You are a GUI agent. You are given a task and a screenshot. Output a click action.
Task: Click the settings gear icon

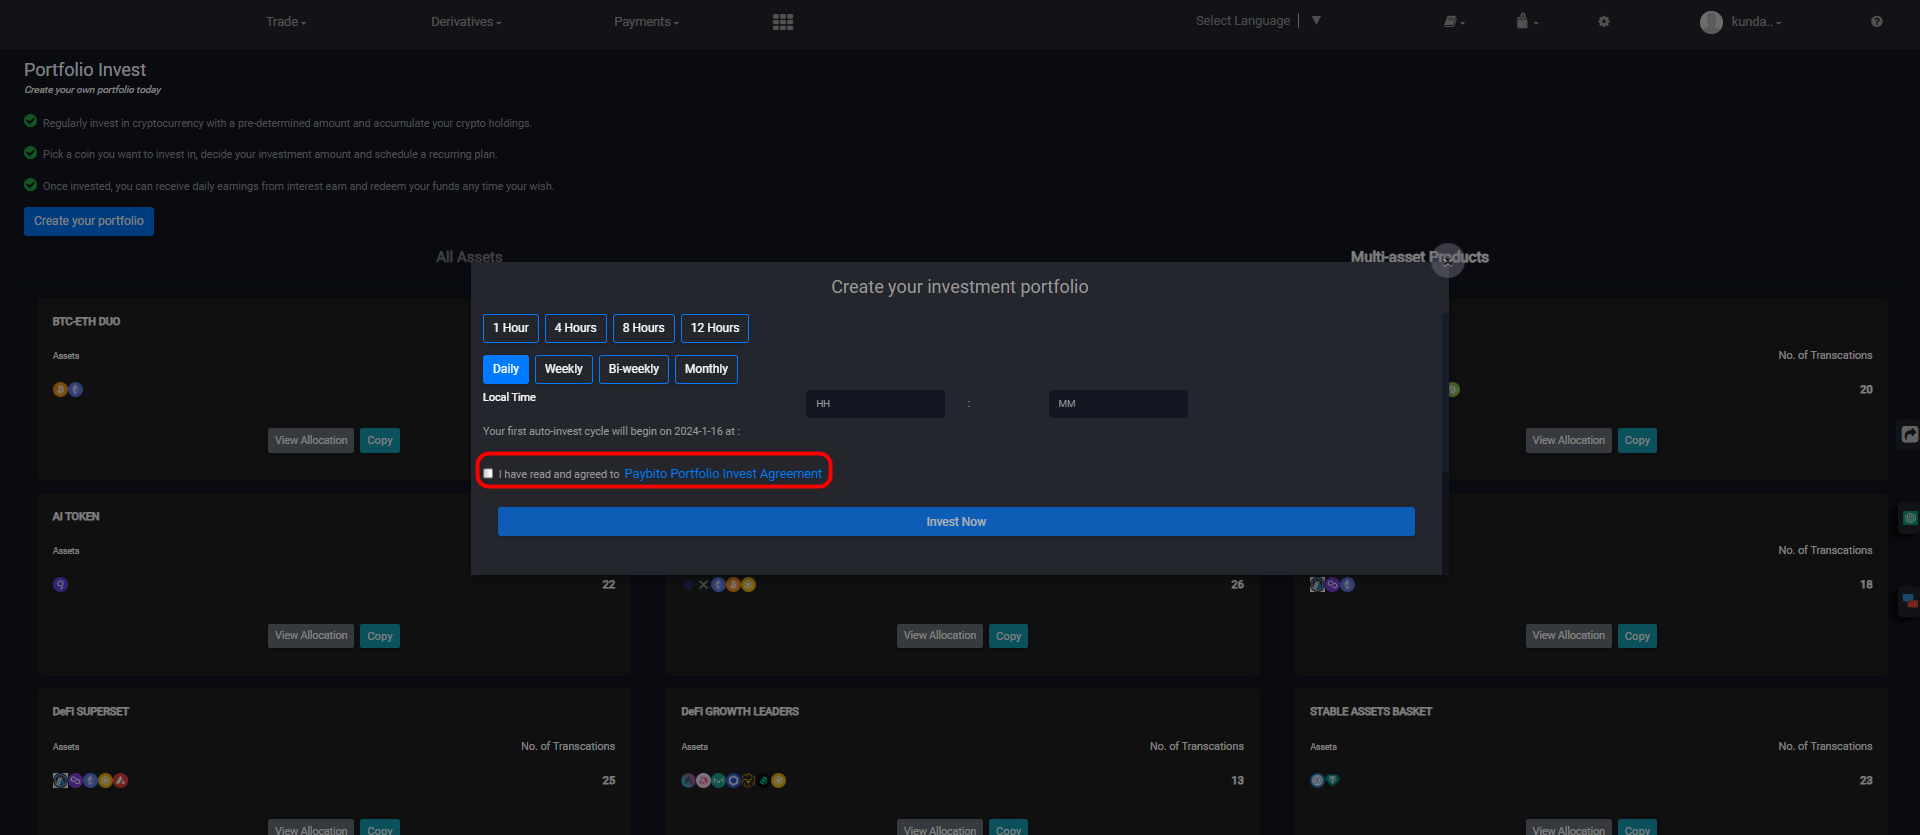click(x=1604, y=22)
